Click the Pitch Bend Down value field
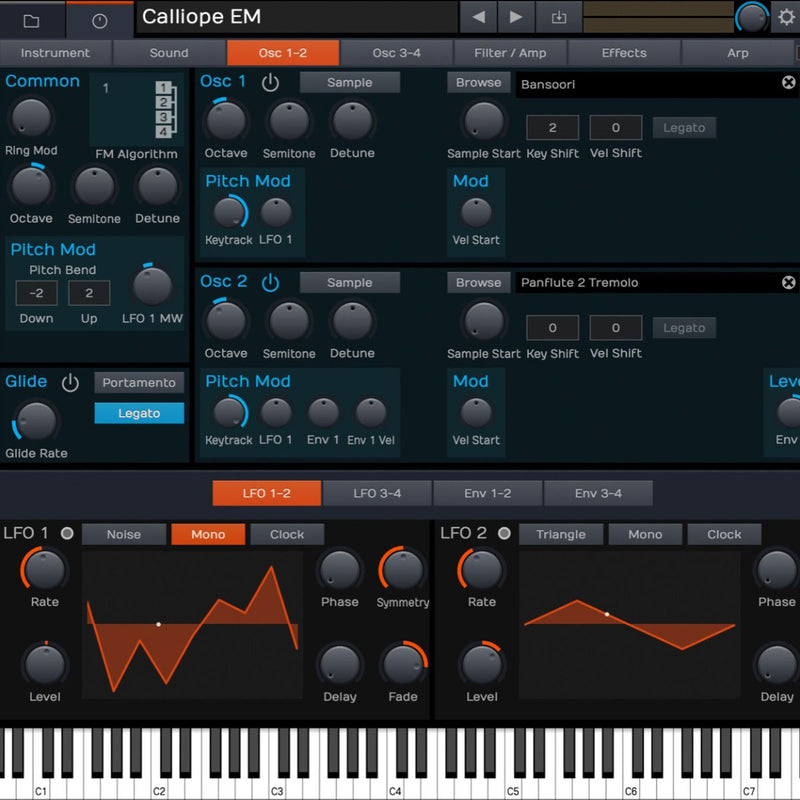The height and width of the screenshot is (800, 800). [36, 293]
